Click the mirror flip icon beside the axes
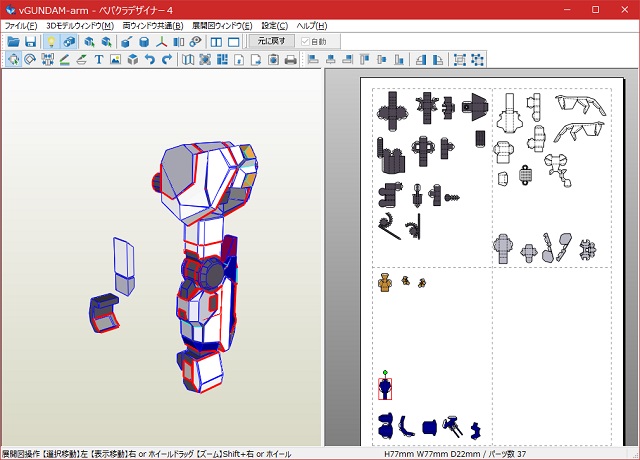The height and width of the screenshot is (460, 640). [x=178, y=42]
